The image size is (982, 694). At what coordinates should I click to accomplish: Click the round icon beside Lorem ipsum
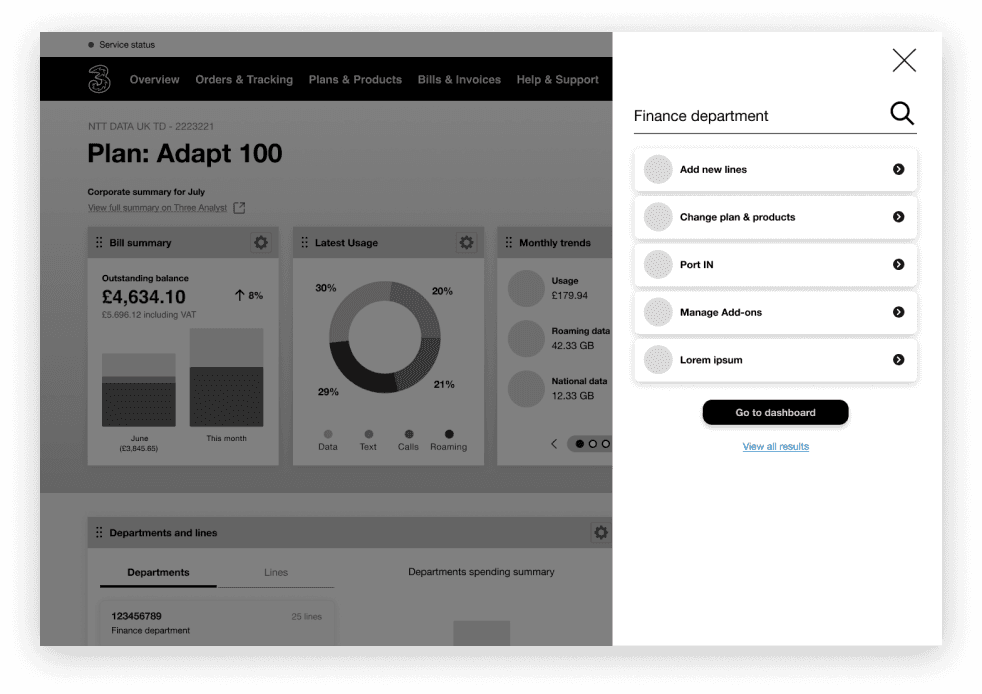pos(658,360)
